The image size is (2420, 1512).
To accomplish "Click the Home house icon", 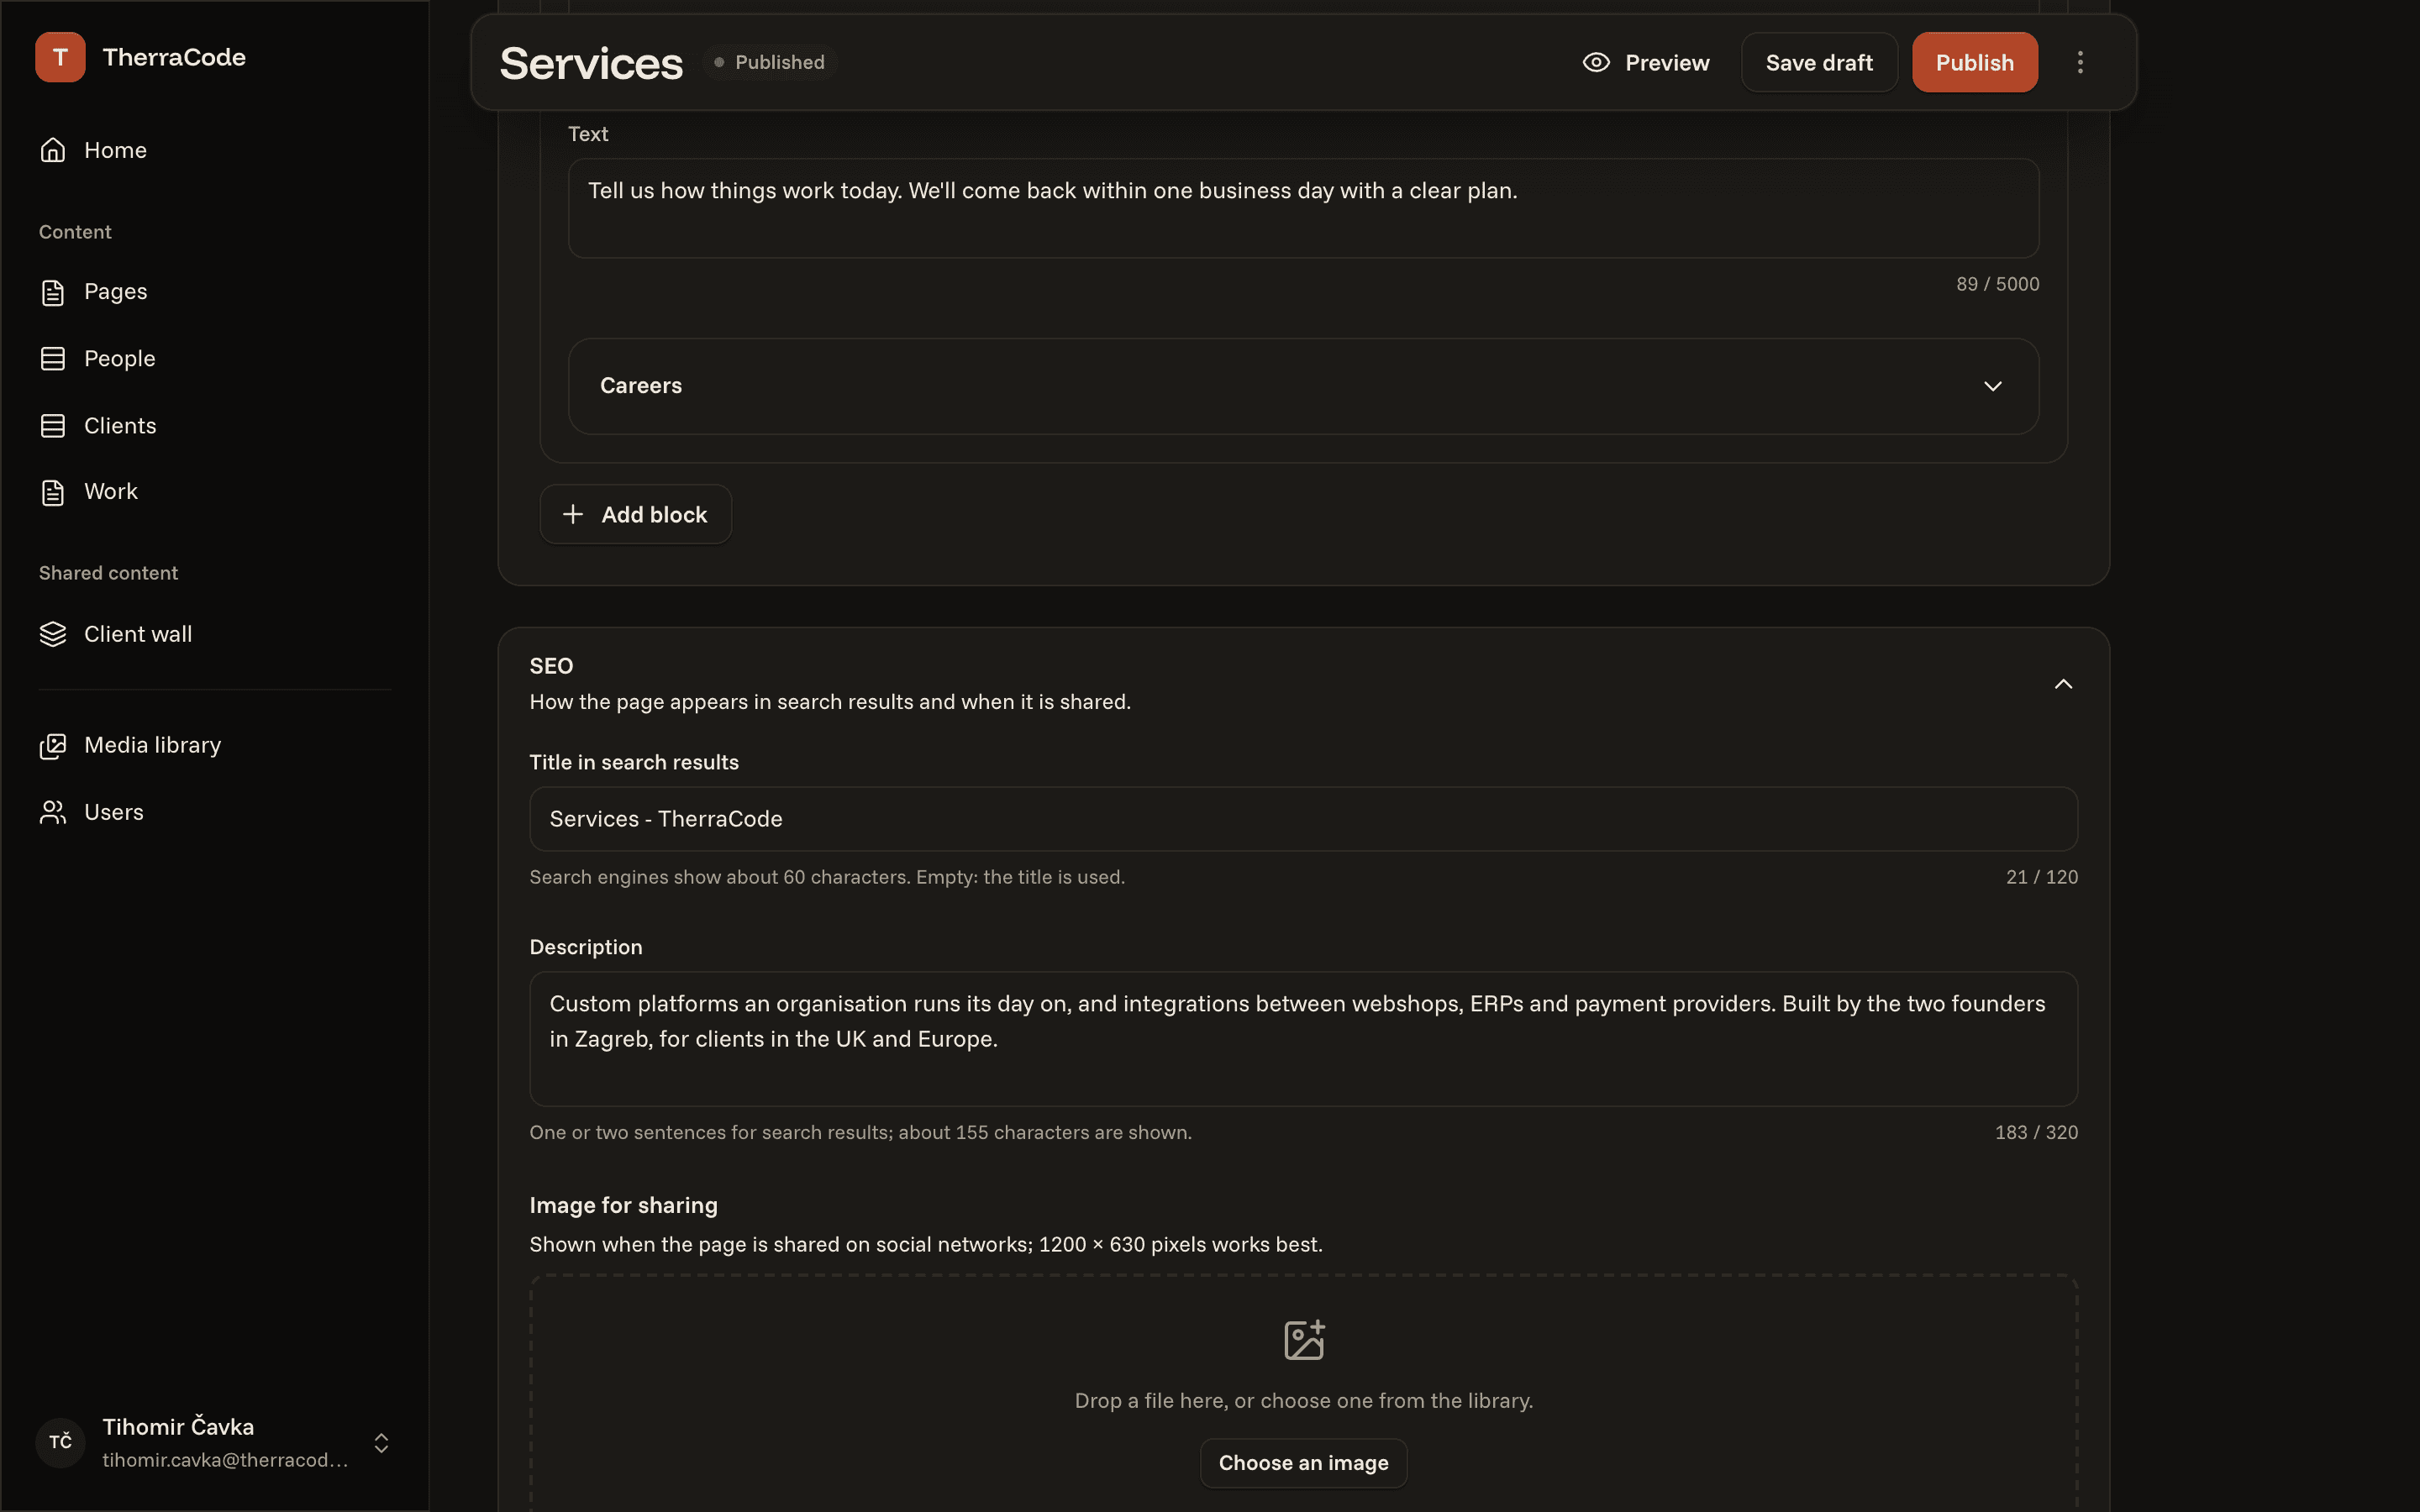I will [x=53, y=150].
